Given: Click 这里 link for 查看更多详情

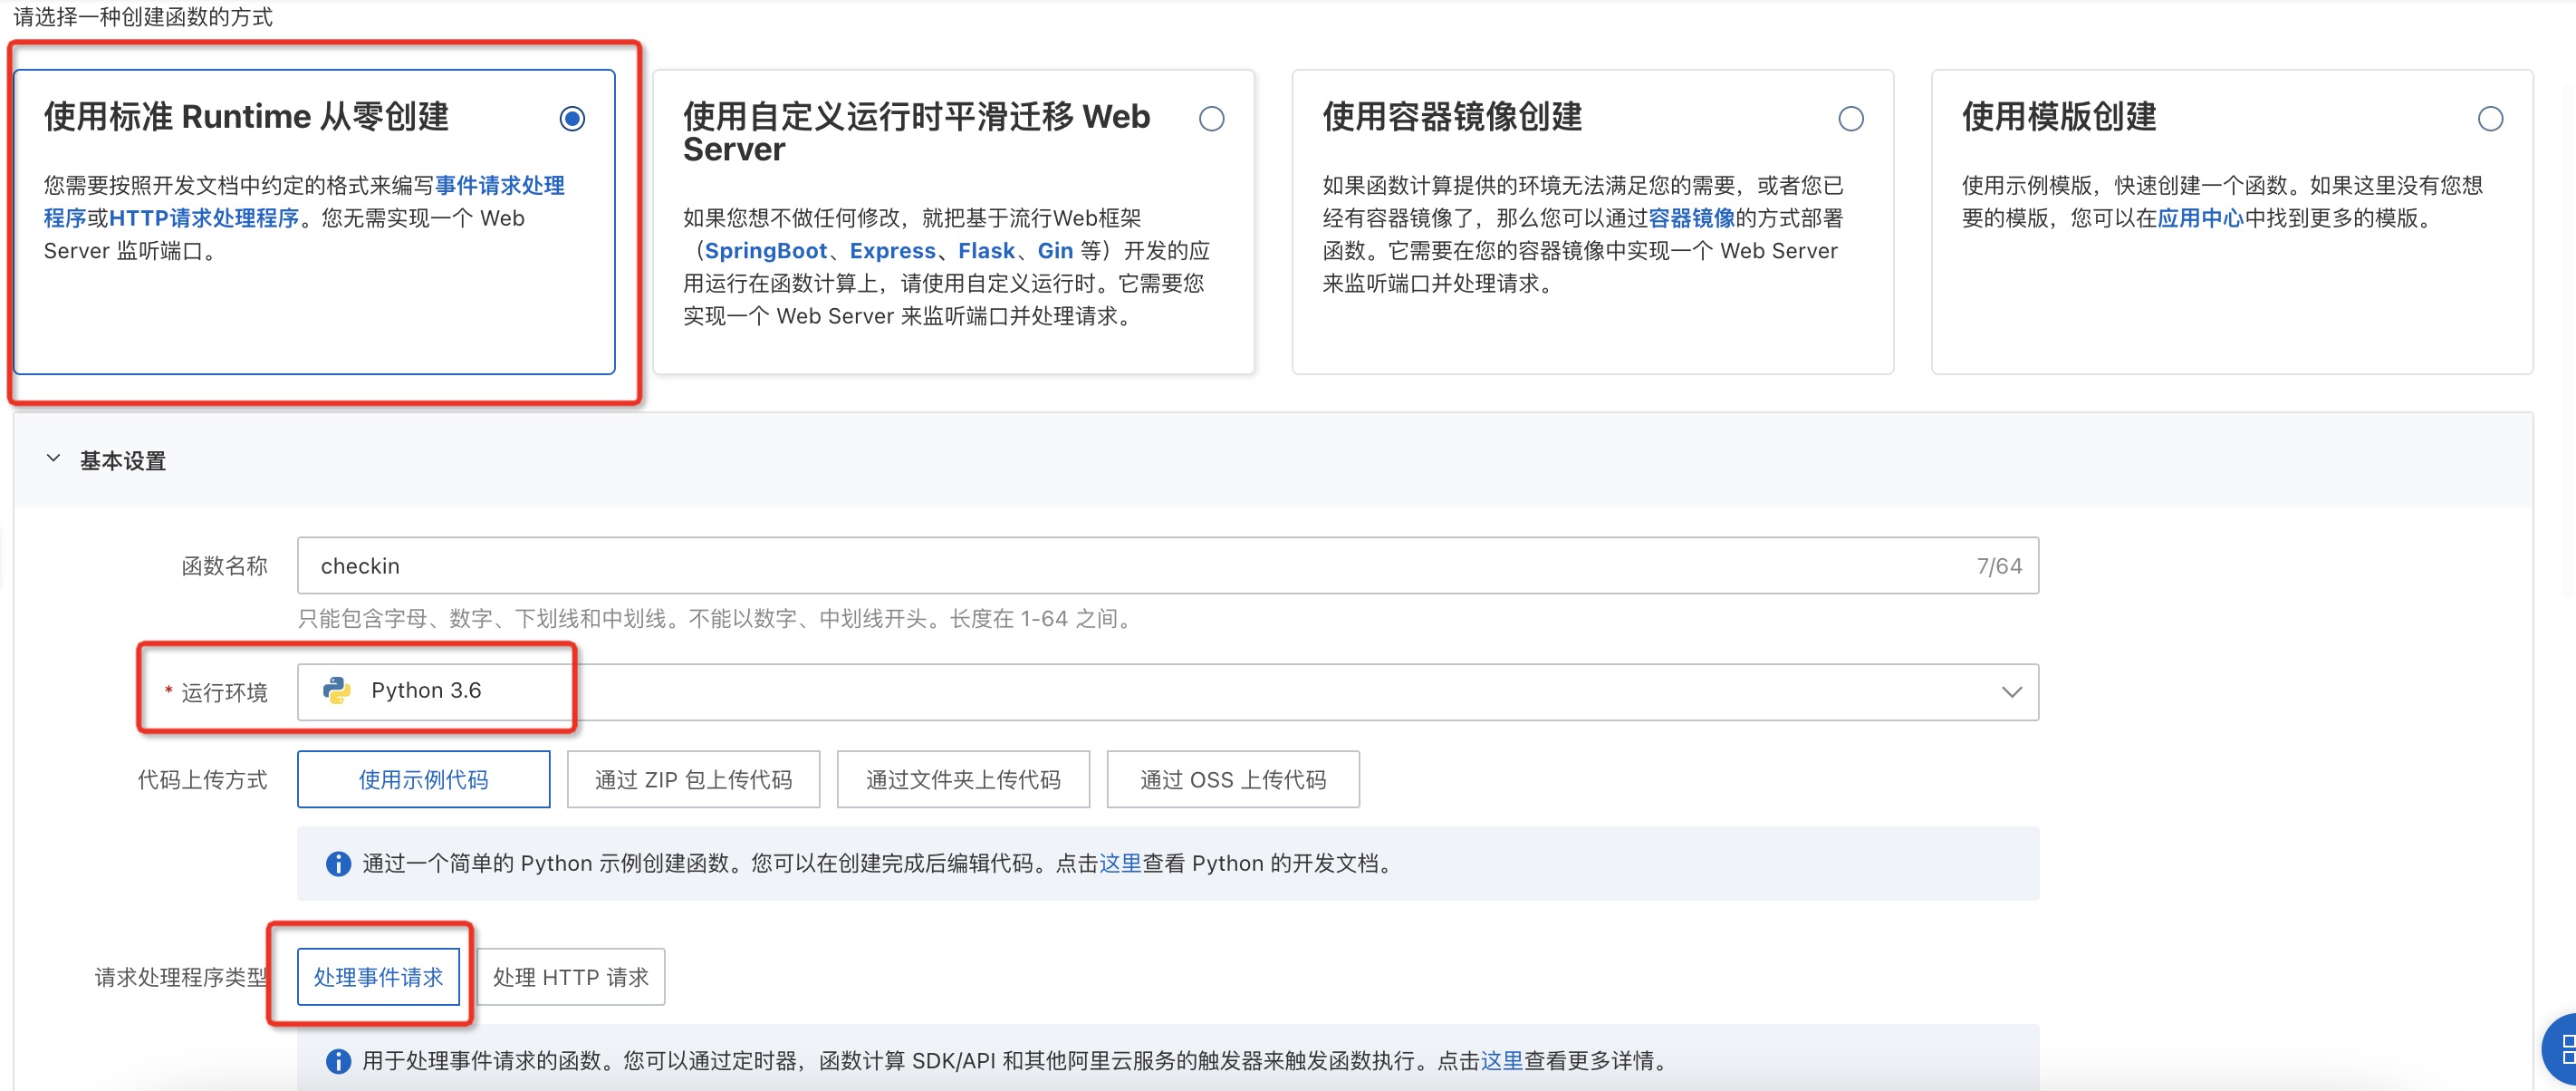Looking at the screenshot, I should click(x=1501, y=1060).
